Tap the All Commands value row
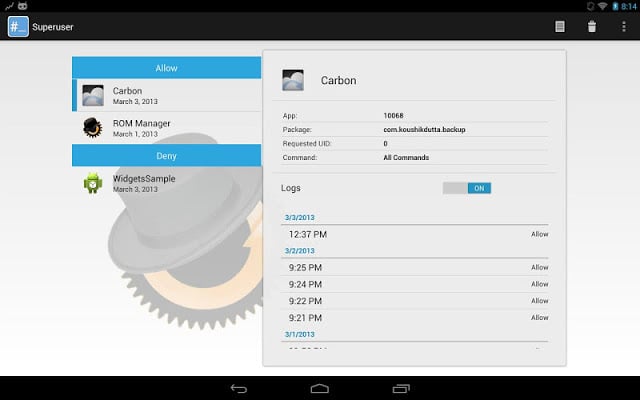 coord(406,157)
